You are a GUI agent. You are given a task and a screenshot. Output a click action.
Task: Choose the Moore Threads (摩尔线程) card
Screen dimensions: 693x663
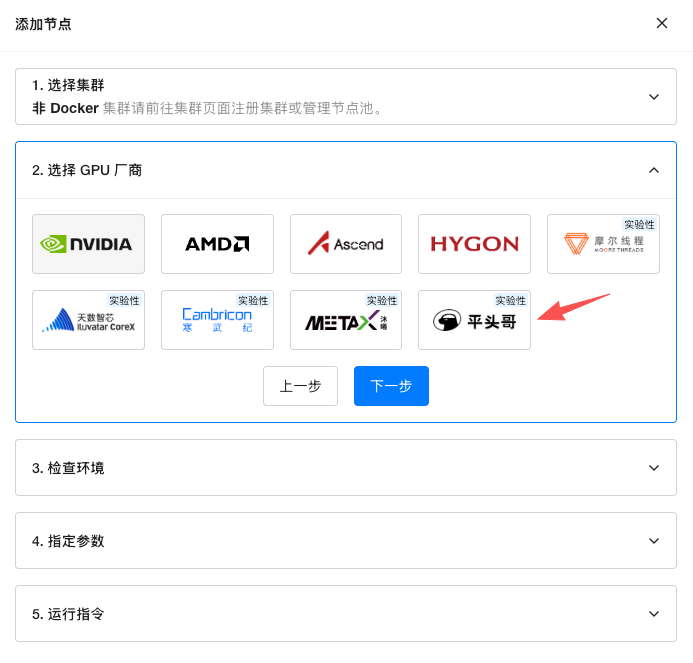coord(603,244)
